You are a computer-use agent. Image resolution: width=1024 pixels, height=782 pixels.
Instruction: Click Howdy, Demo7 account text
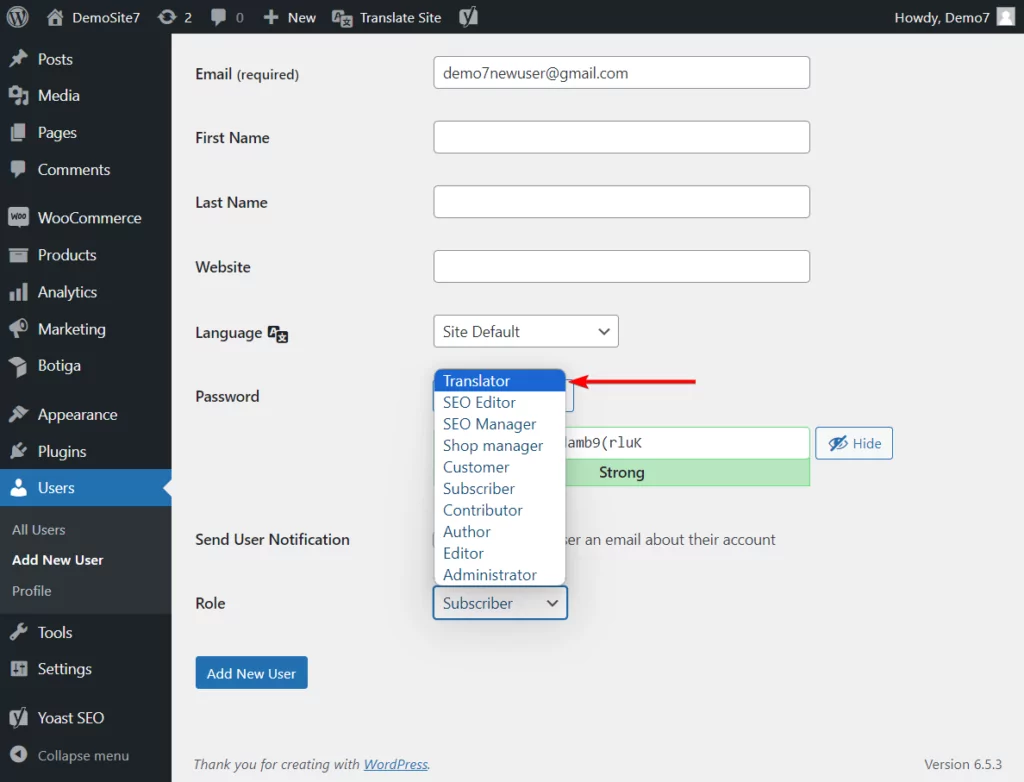[x=942, y=18]
